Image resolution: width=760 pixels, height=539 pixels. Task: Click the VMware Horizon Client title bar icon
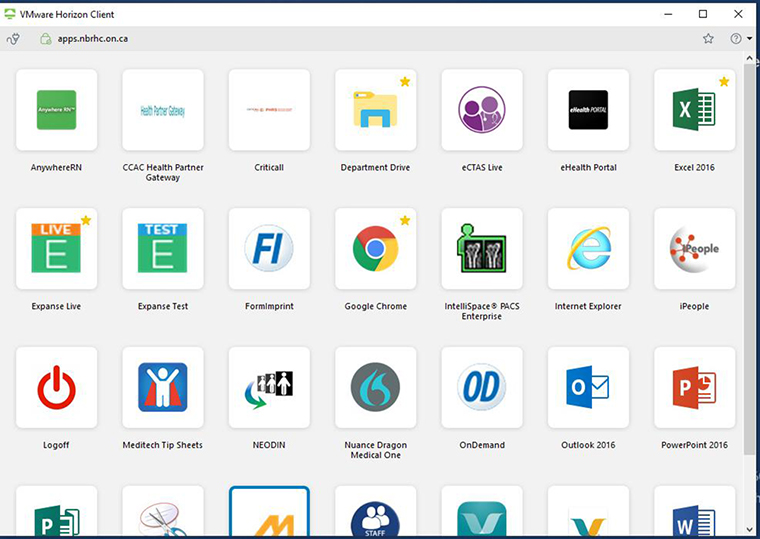[x=10, y=14]
